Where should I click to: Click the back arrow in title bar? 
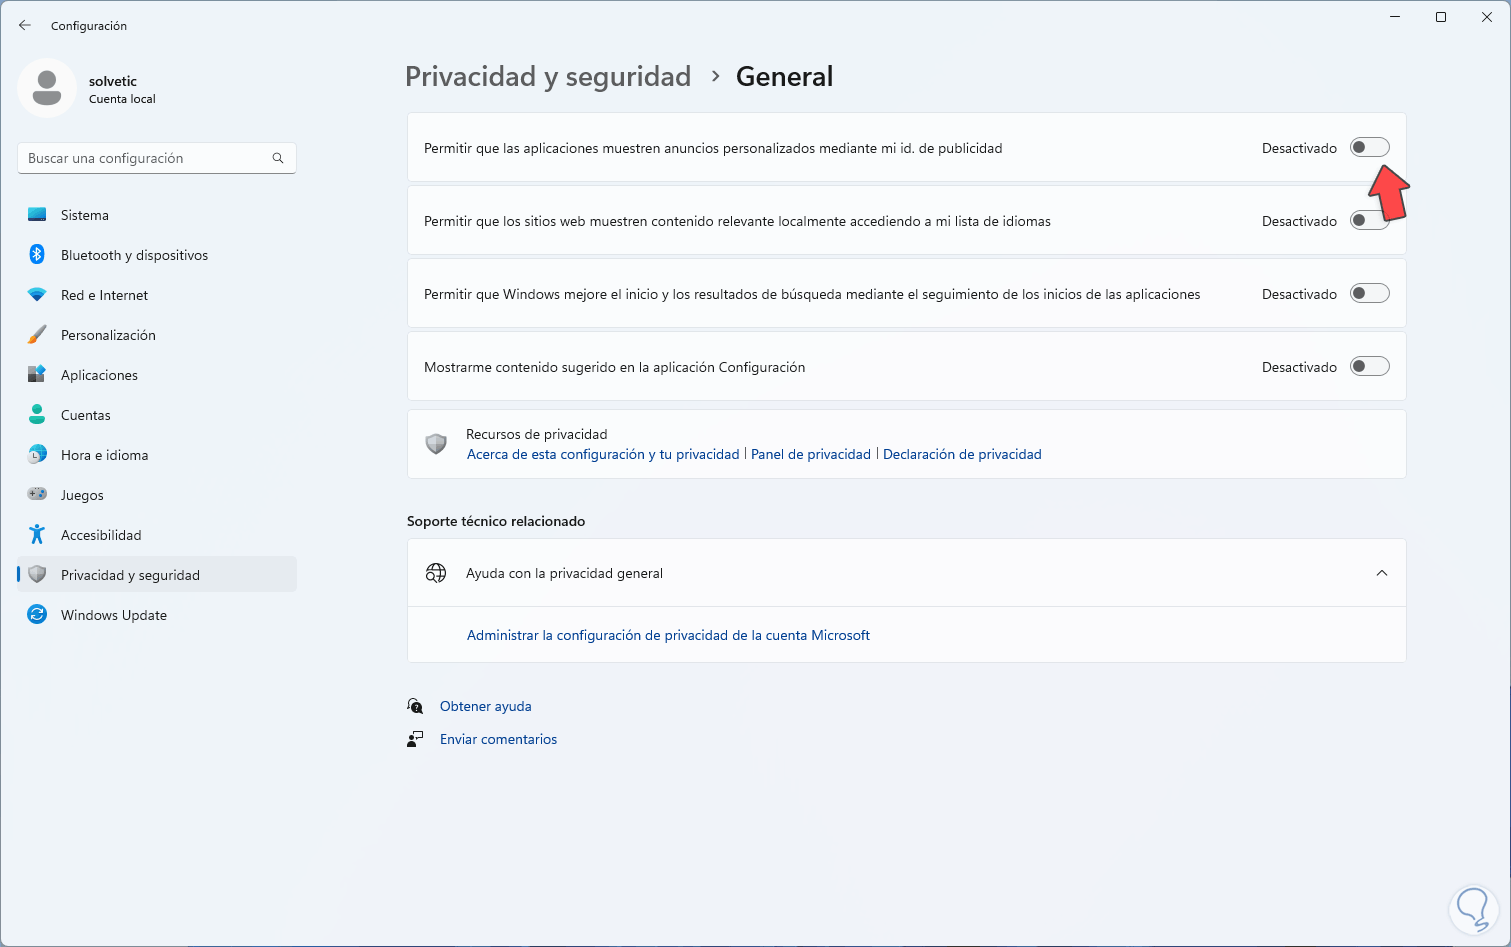tap(25, 26)
